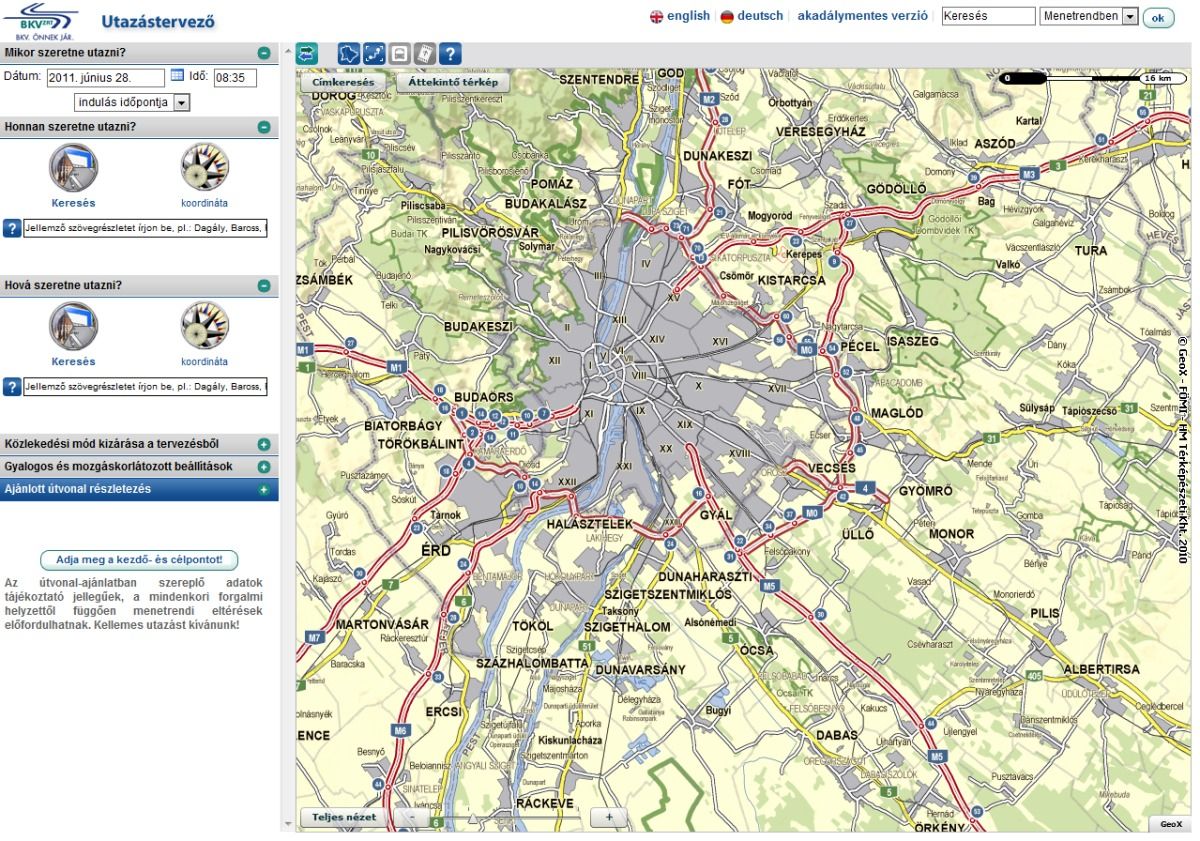Click SZÁZHALOMBATTA label on the map

(x=532, y=663)
